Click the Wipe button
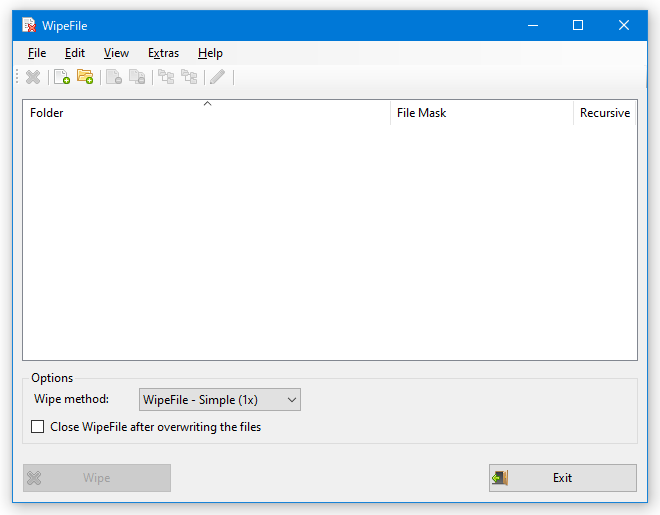This screenshot has width=660, height=515. 97,478
